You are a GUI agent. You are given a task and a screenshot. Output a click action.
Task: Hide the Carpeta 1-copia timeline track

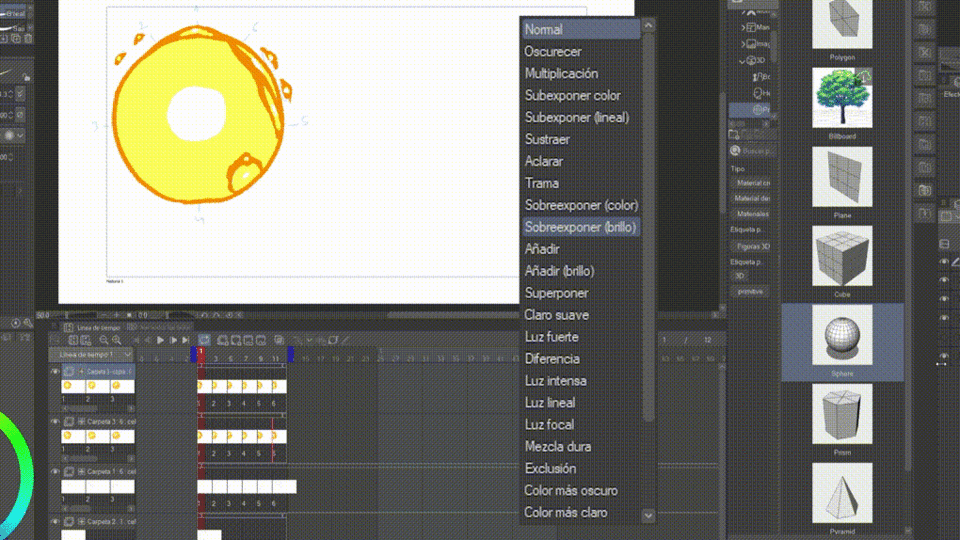(54, 372)
